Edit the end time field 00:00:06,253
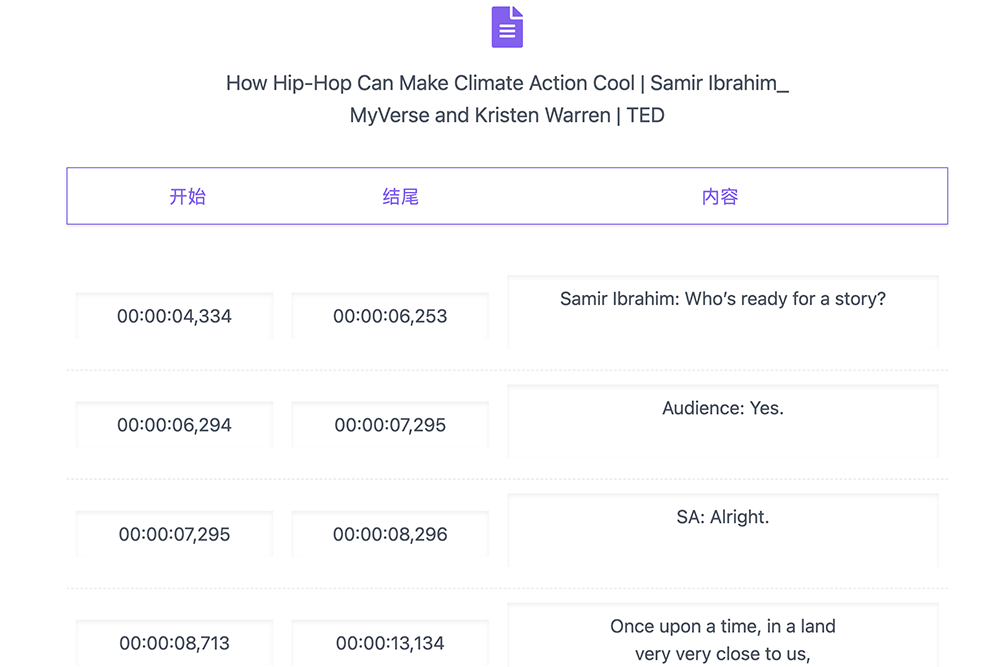The image size is (1000, 667). (x=390, y=317)
